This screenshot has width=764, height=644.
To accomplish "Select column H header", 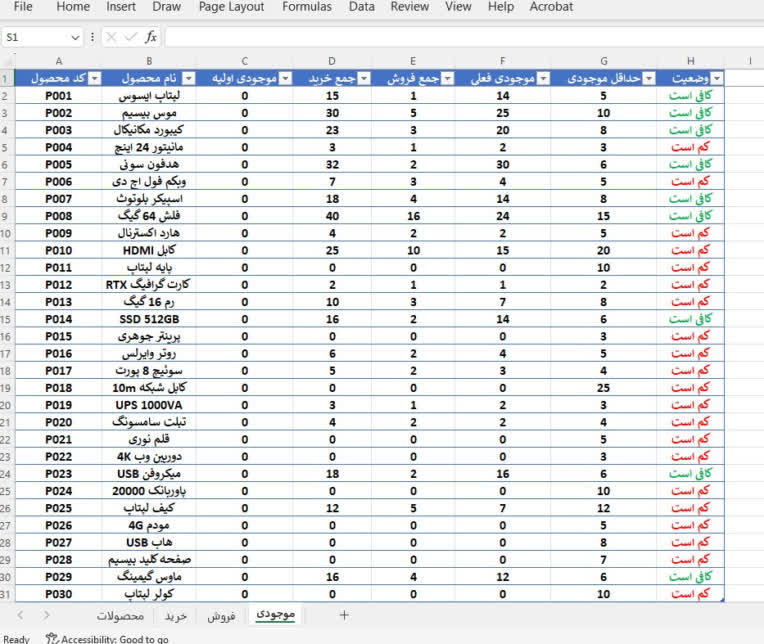I will point(690,61).
